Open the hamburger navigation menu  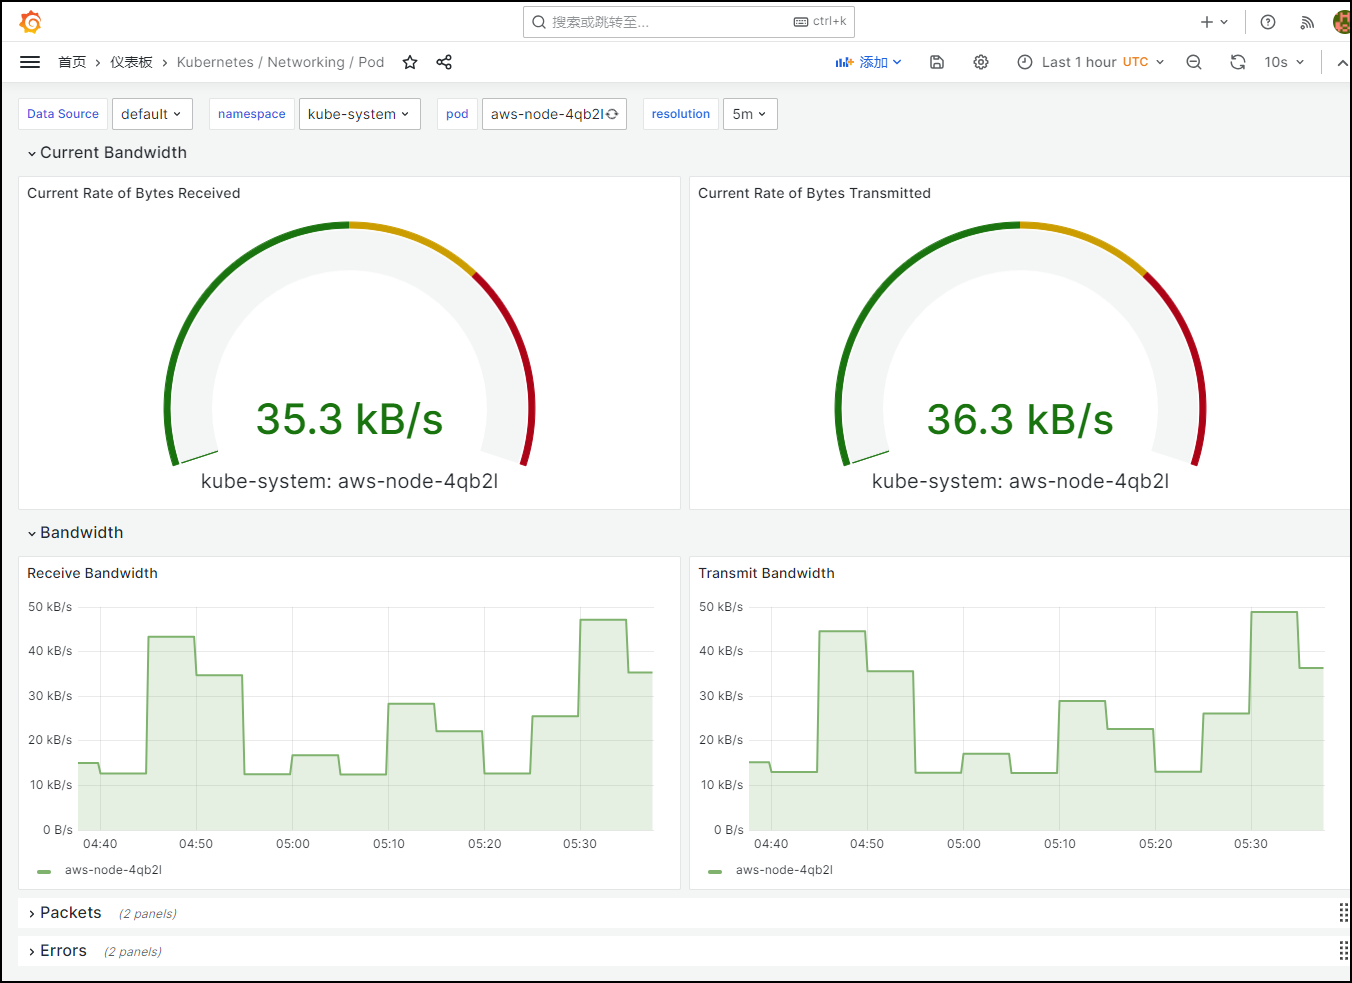tap(30, 62)
